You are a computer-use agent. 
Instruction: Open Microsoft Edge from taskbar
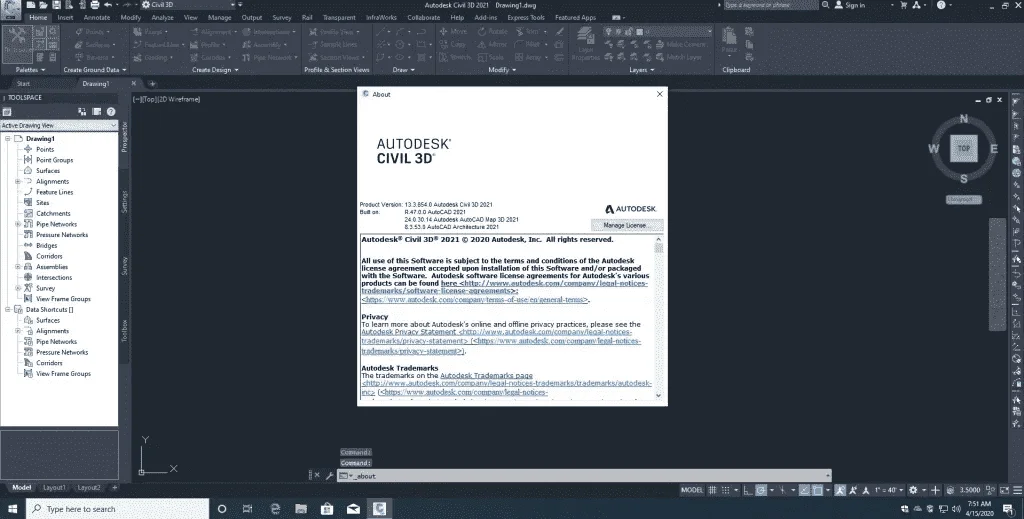(x=275, y=509)
